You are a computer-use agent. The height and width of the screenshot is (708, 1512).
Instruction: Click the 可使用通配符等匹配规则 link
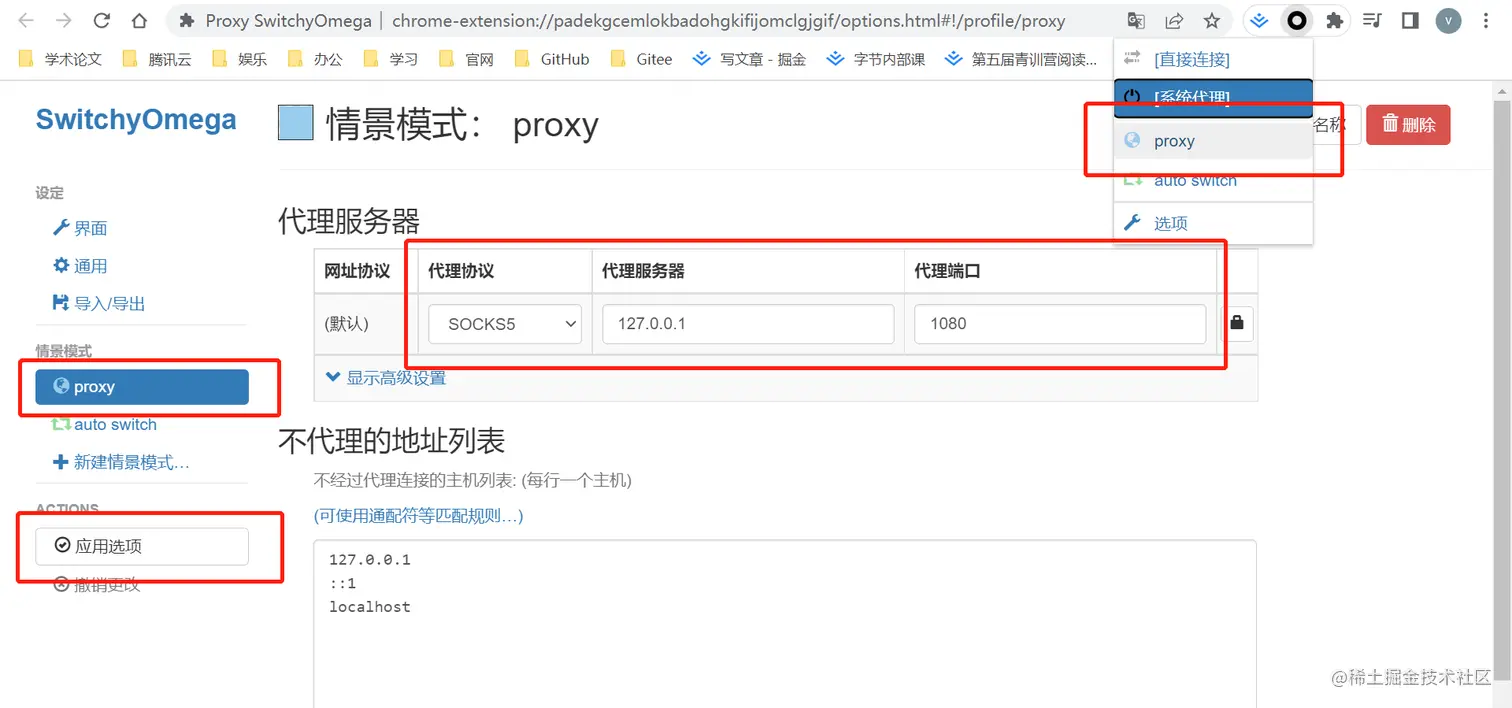(x=418, y=516)
